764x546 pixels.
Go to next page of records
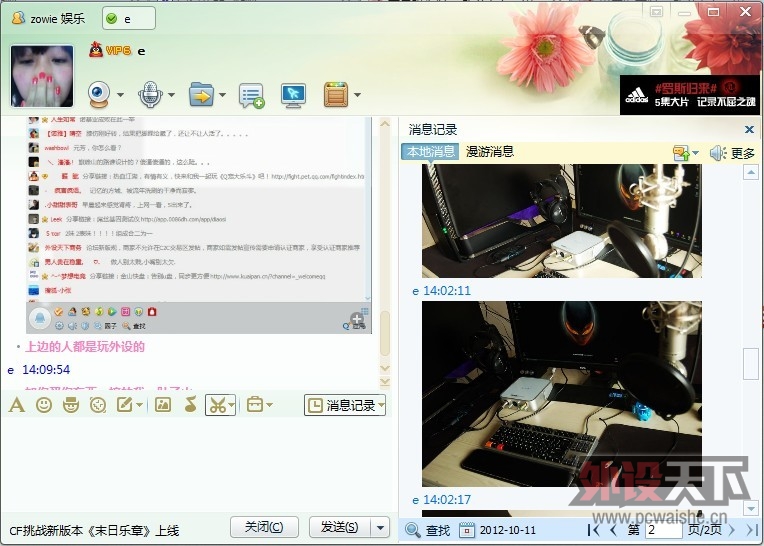[x=731, y=530]
